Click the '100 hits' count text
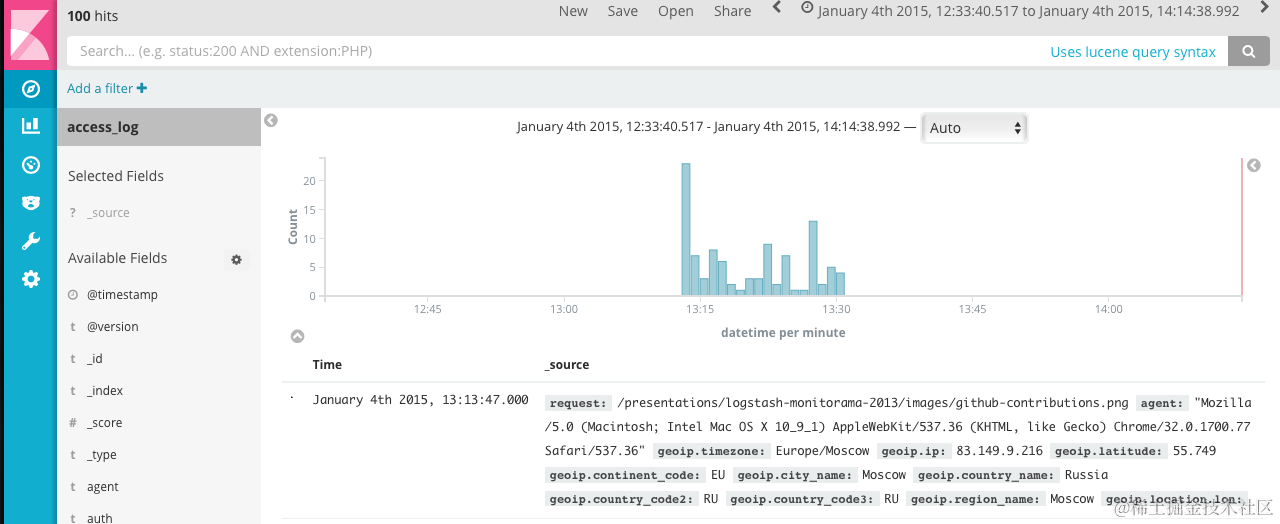Screen dimensions: 1280x524 92,16
